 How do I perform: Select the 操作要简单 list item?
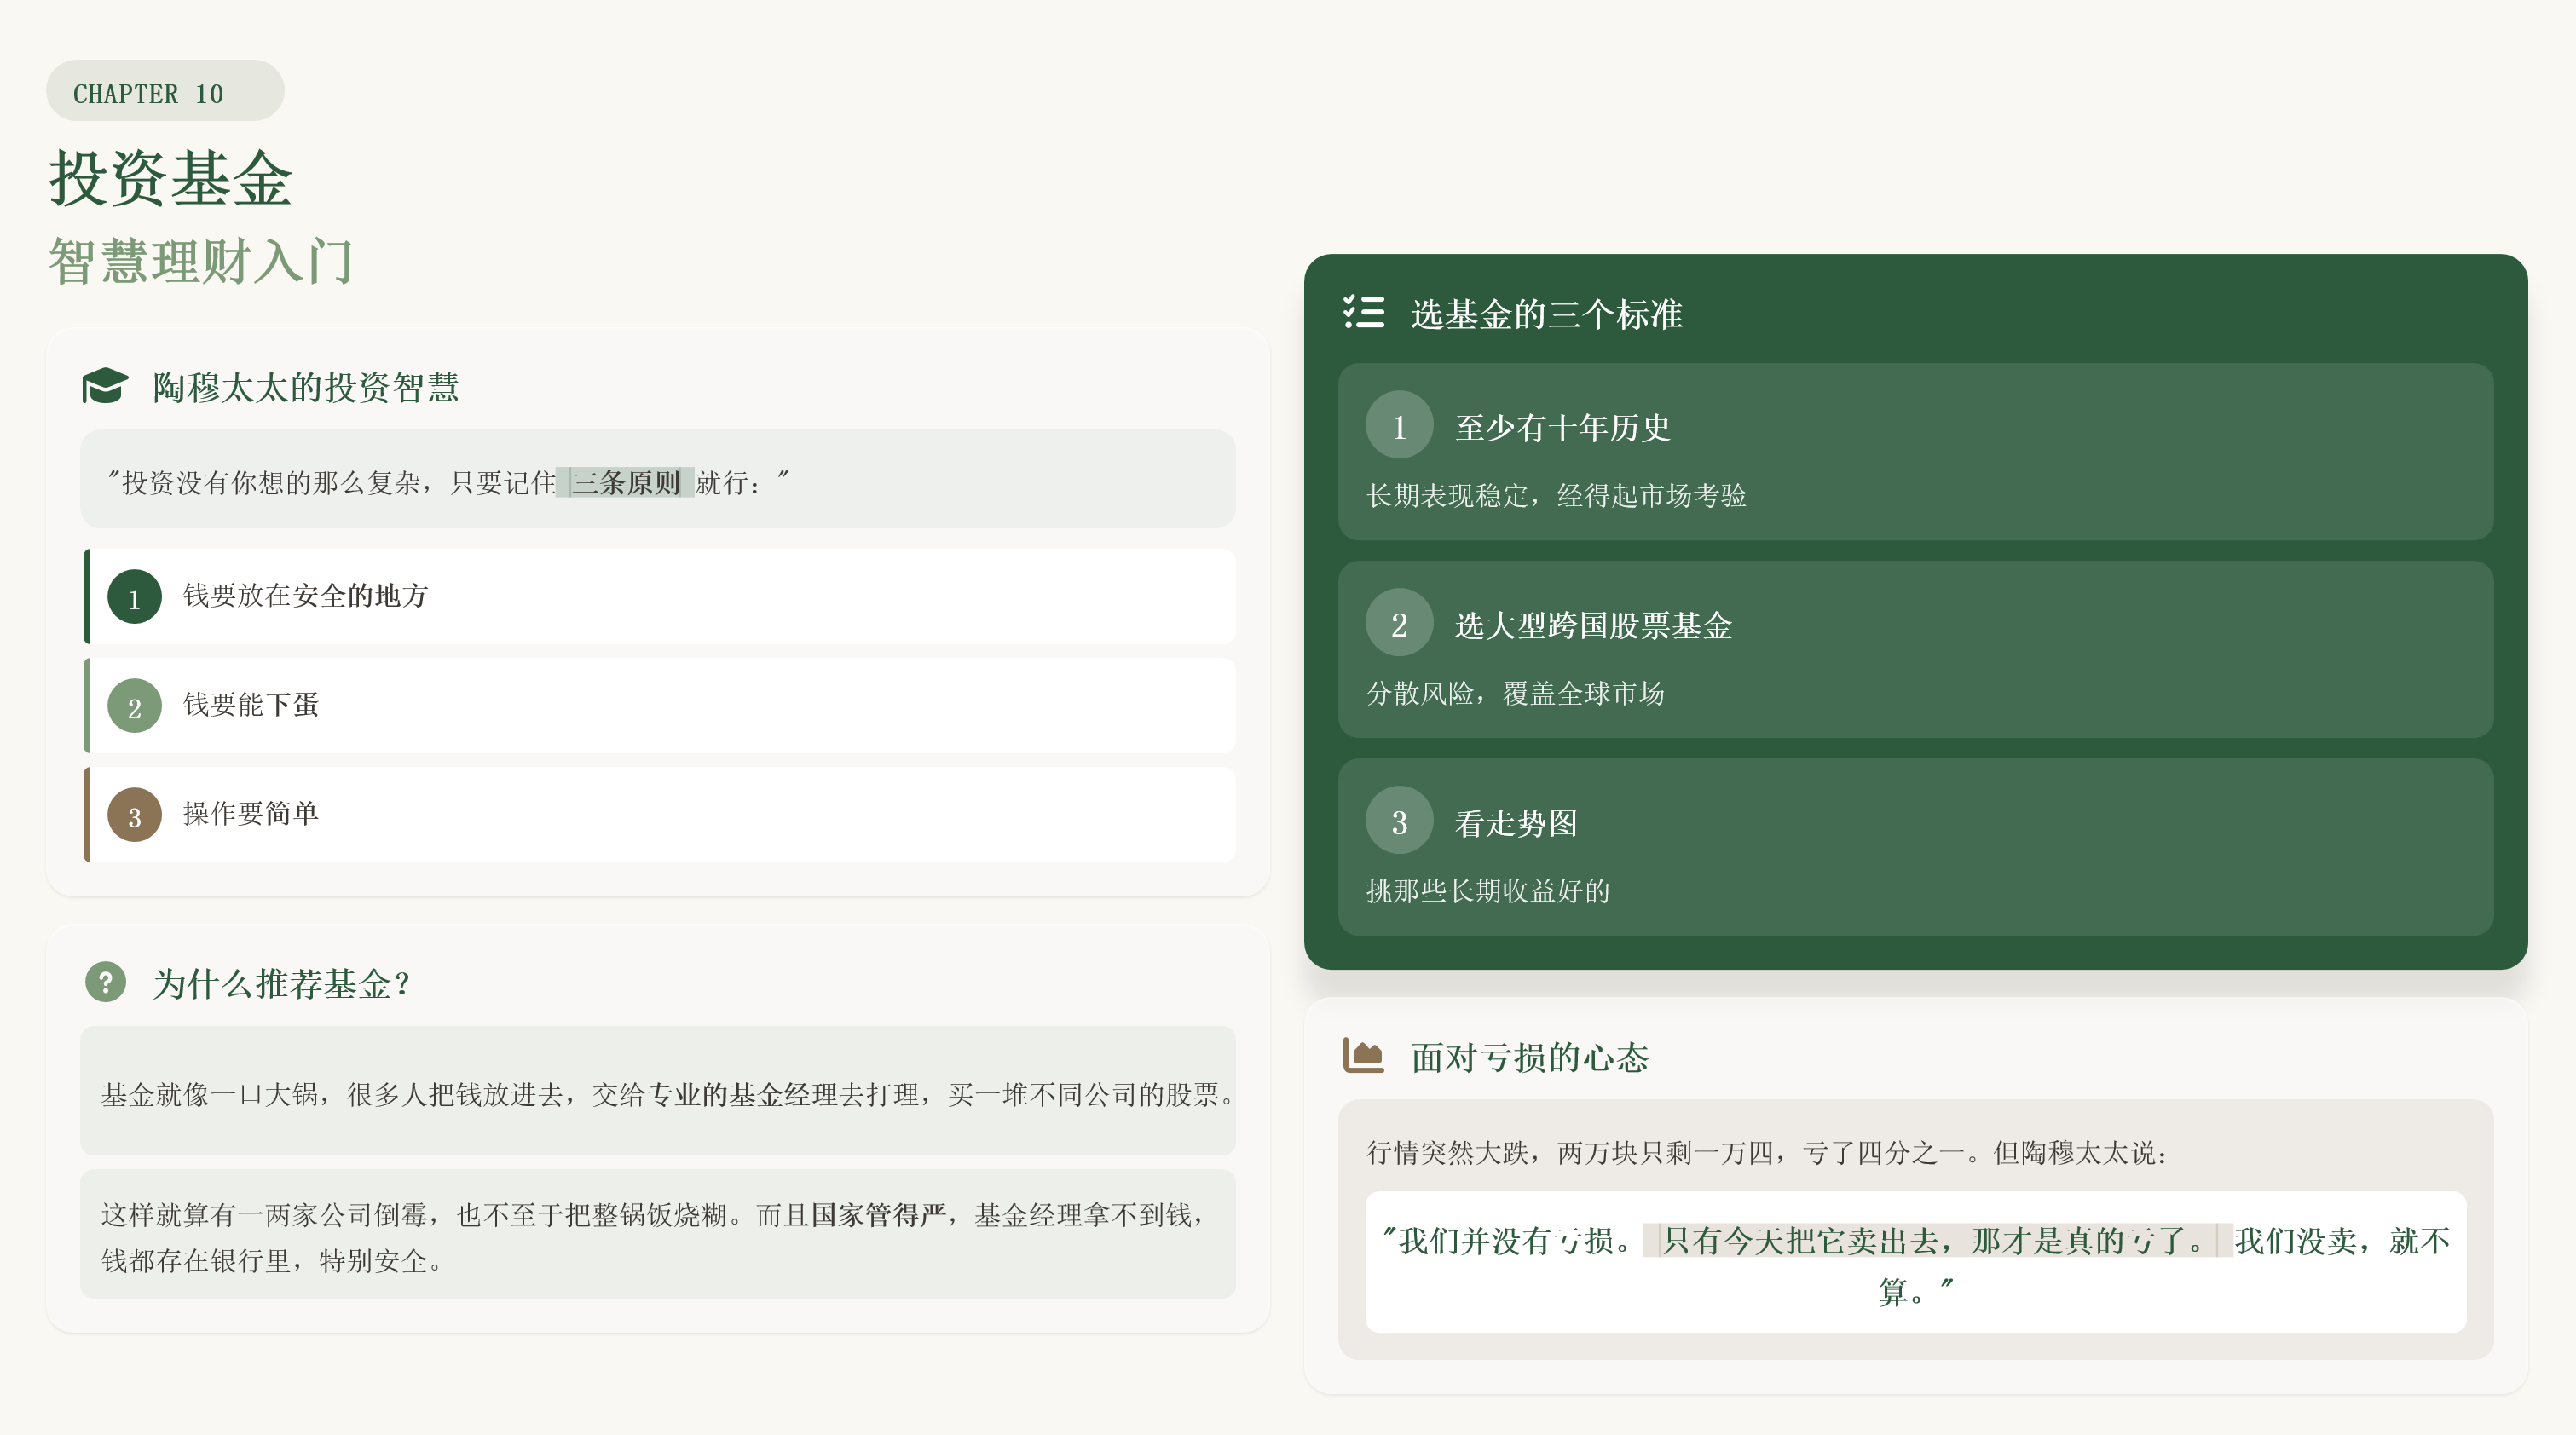660,815
